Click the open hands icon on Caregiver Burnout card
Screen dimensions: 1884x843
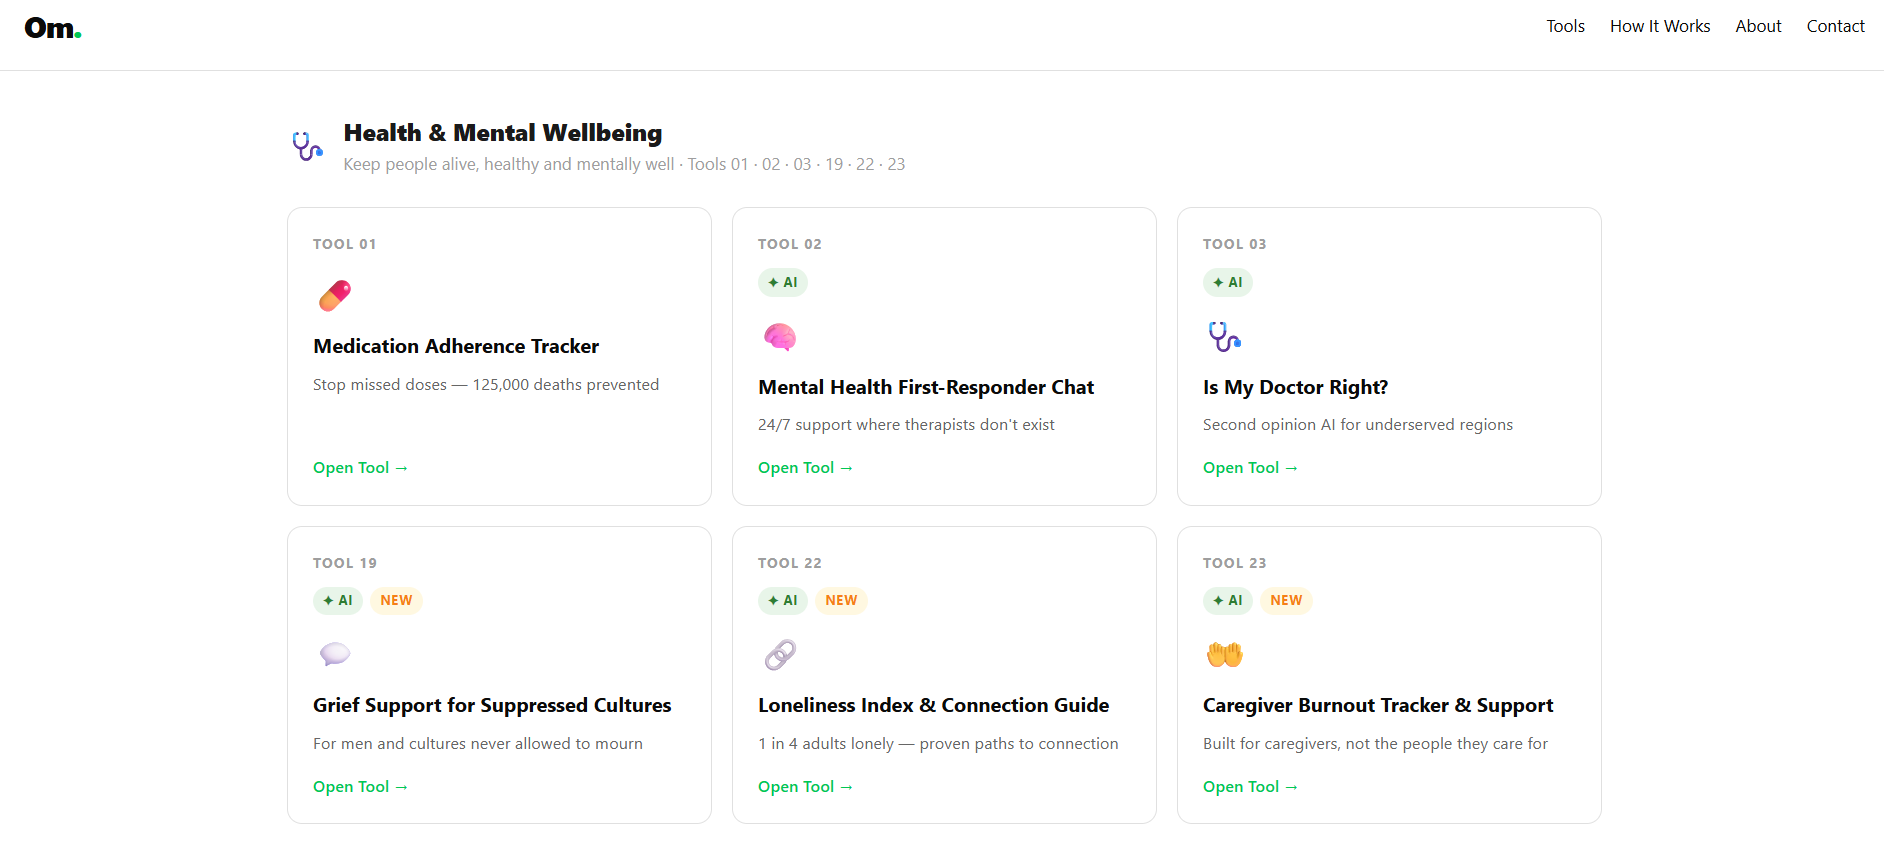coord(1224,654)
